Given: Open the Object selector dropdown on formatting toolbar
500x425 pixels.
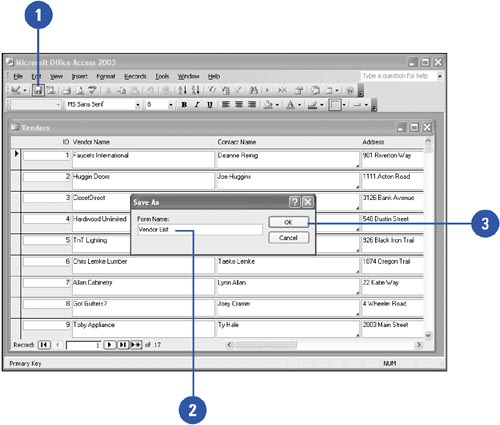Looking at the screenshot, I should (x=58, y=105).
